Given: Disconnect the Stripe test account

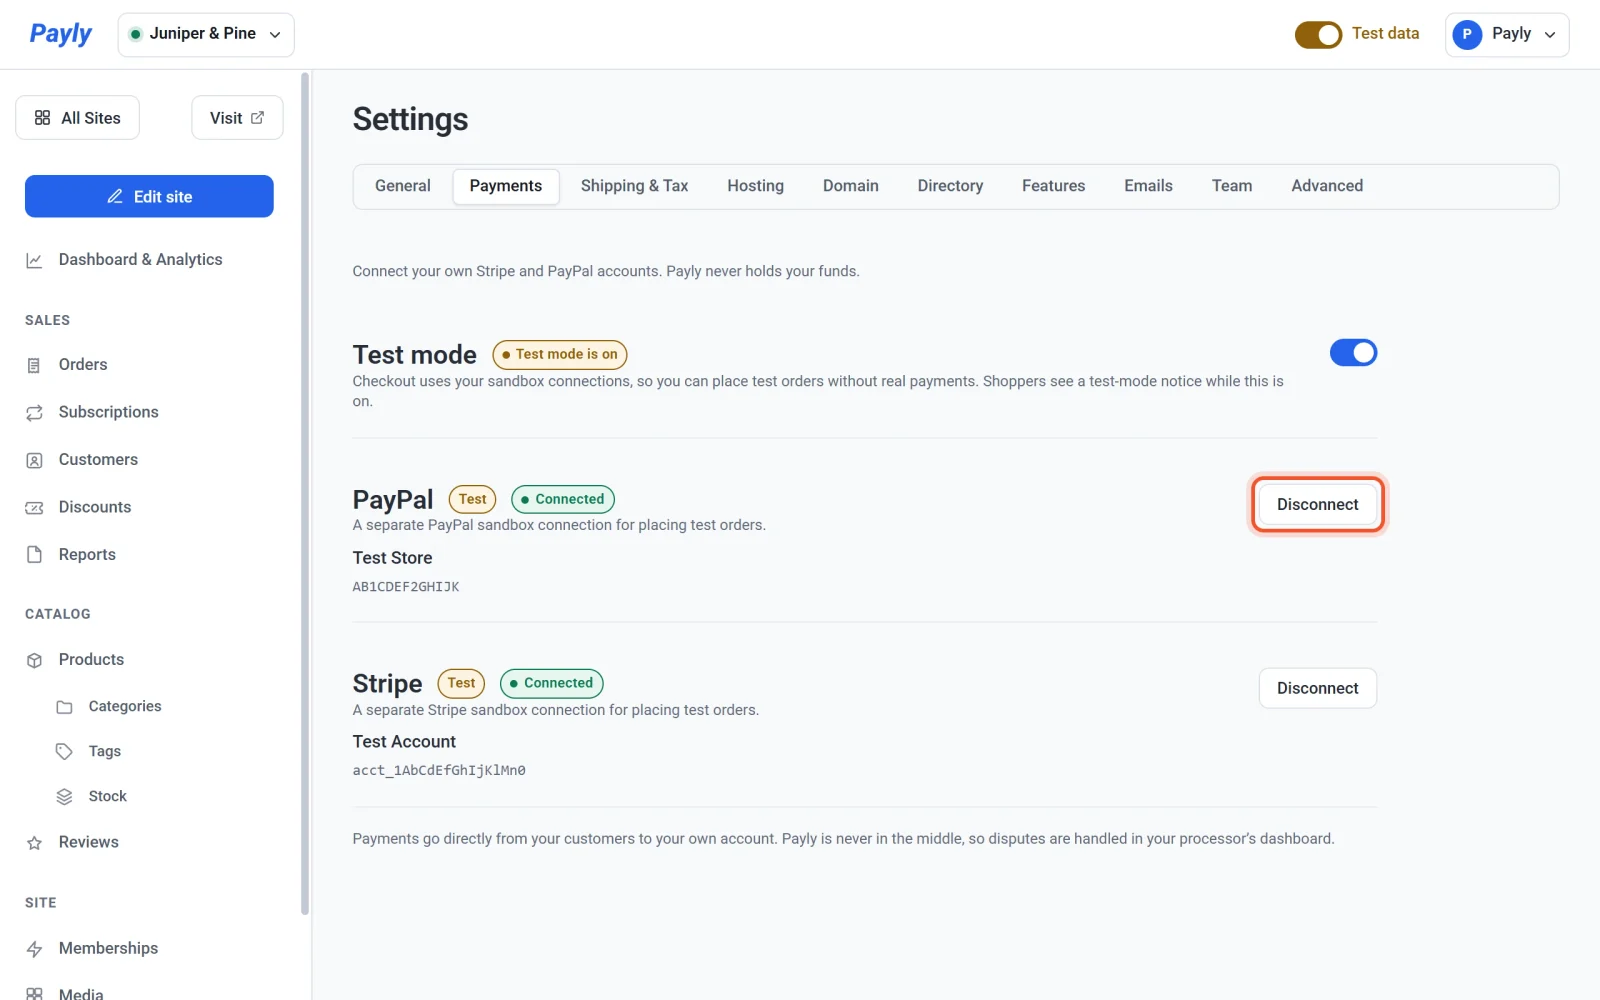Looking at the screenshot, I should tap(1317, 688).
